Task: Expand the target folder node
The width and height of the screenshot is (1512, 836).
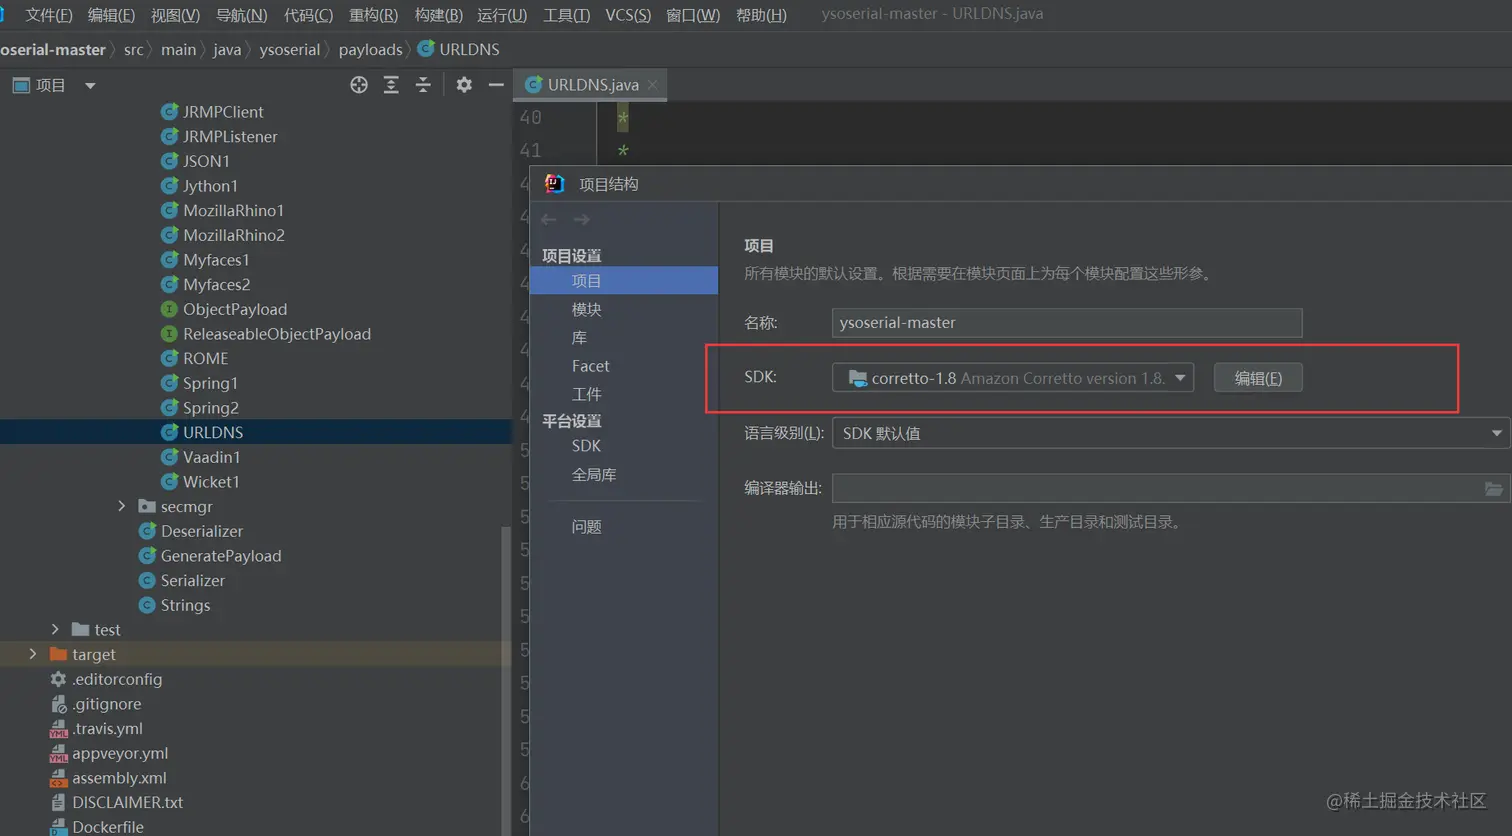Action: point(33,654)
